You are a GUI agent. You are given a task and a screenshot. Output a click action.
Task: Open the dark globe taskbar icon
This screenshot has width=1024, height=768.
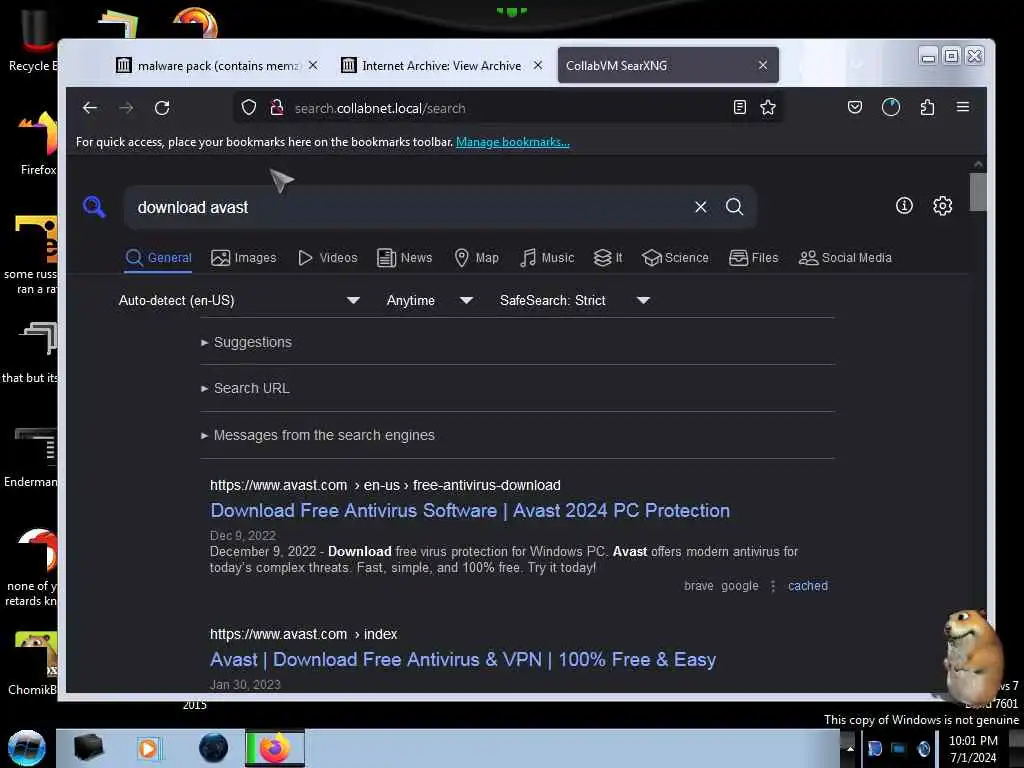tap(214, 748)
